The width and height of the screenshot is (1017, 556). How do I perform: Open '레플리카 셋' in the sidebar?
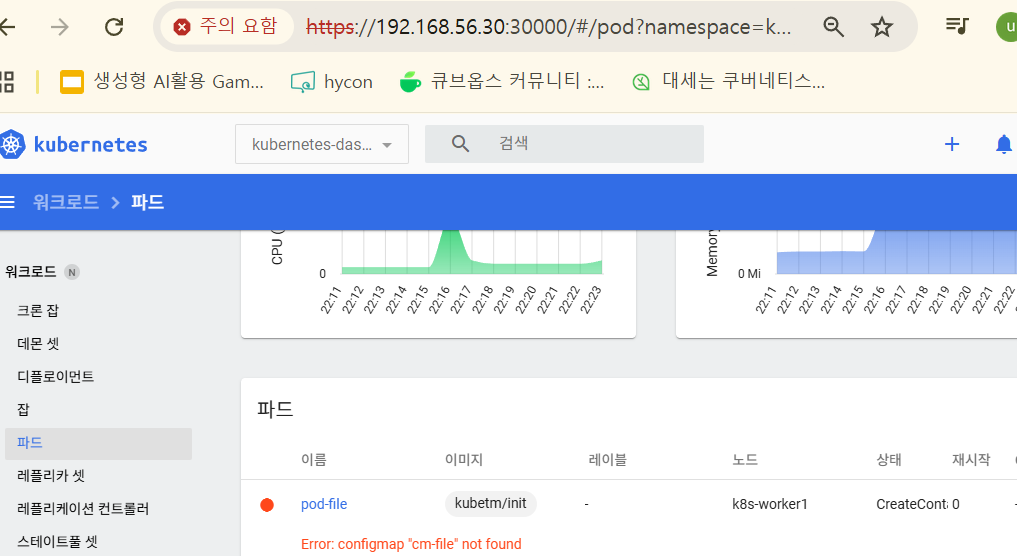51,476
